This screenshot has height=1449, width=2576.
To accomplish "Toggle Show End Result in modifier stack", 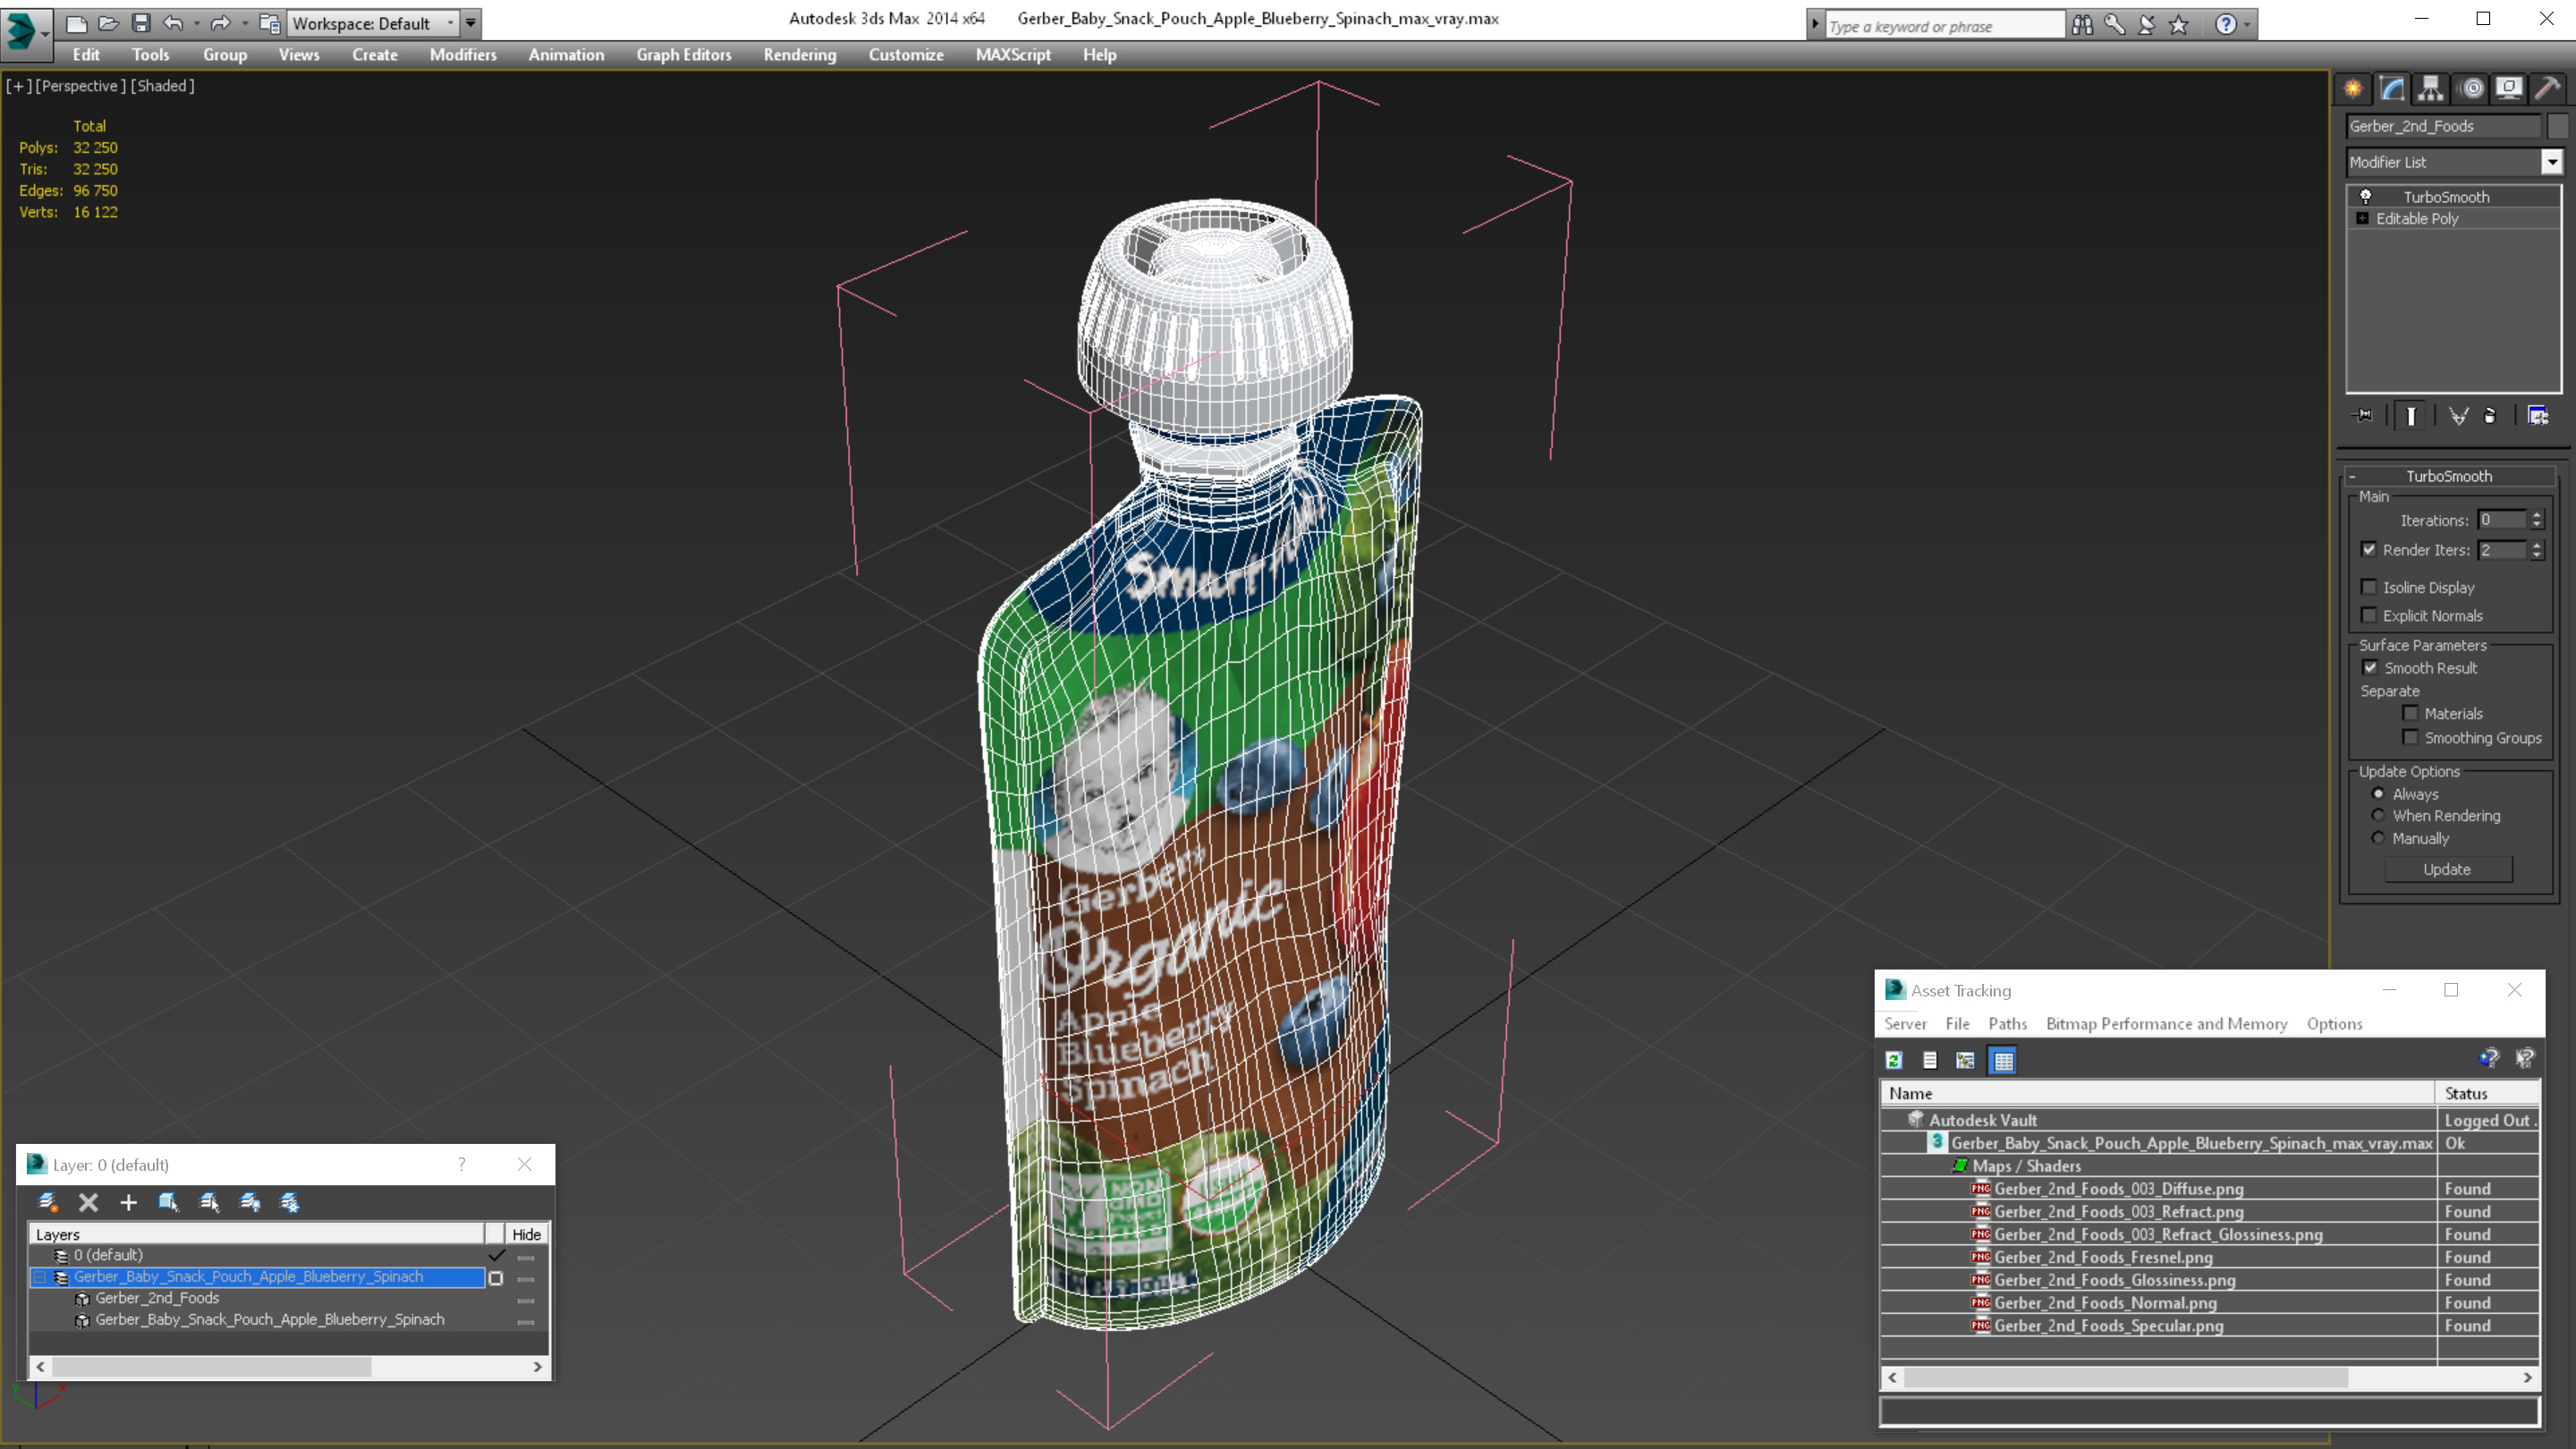I will click(x=2411, y=416).
